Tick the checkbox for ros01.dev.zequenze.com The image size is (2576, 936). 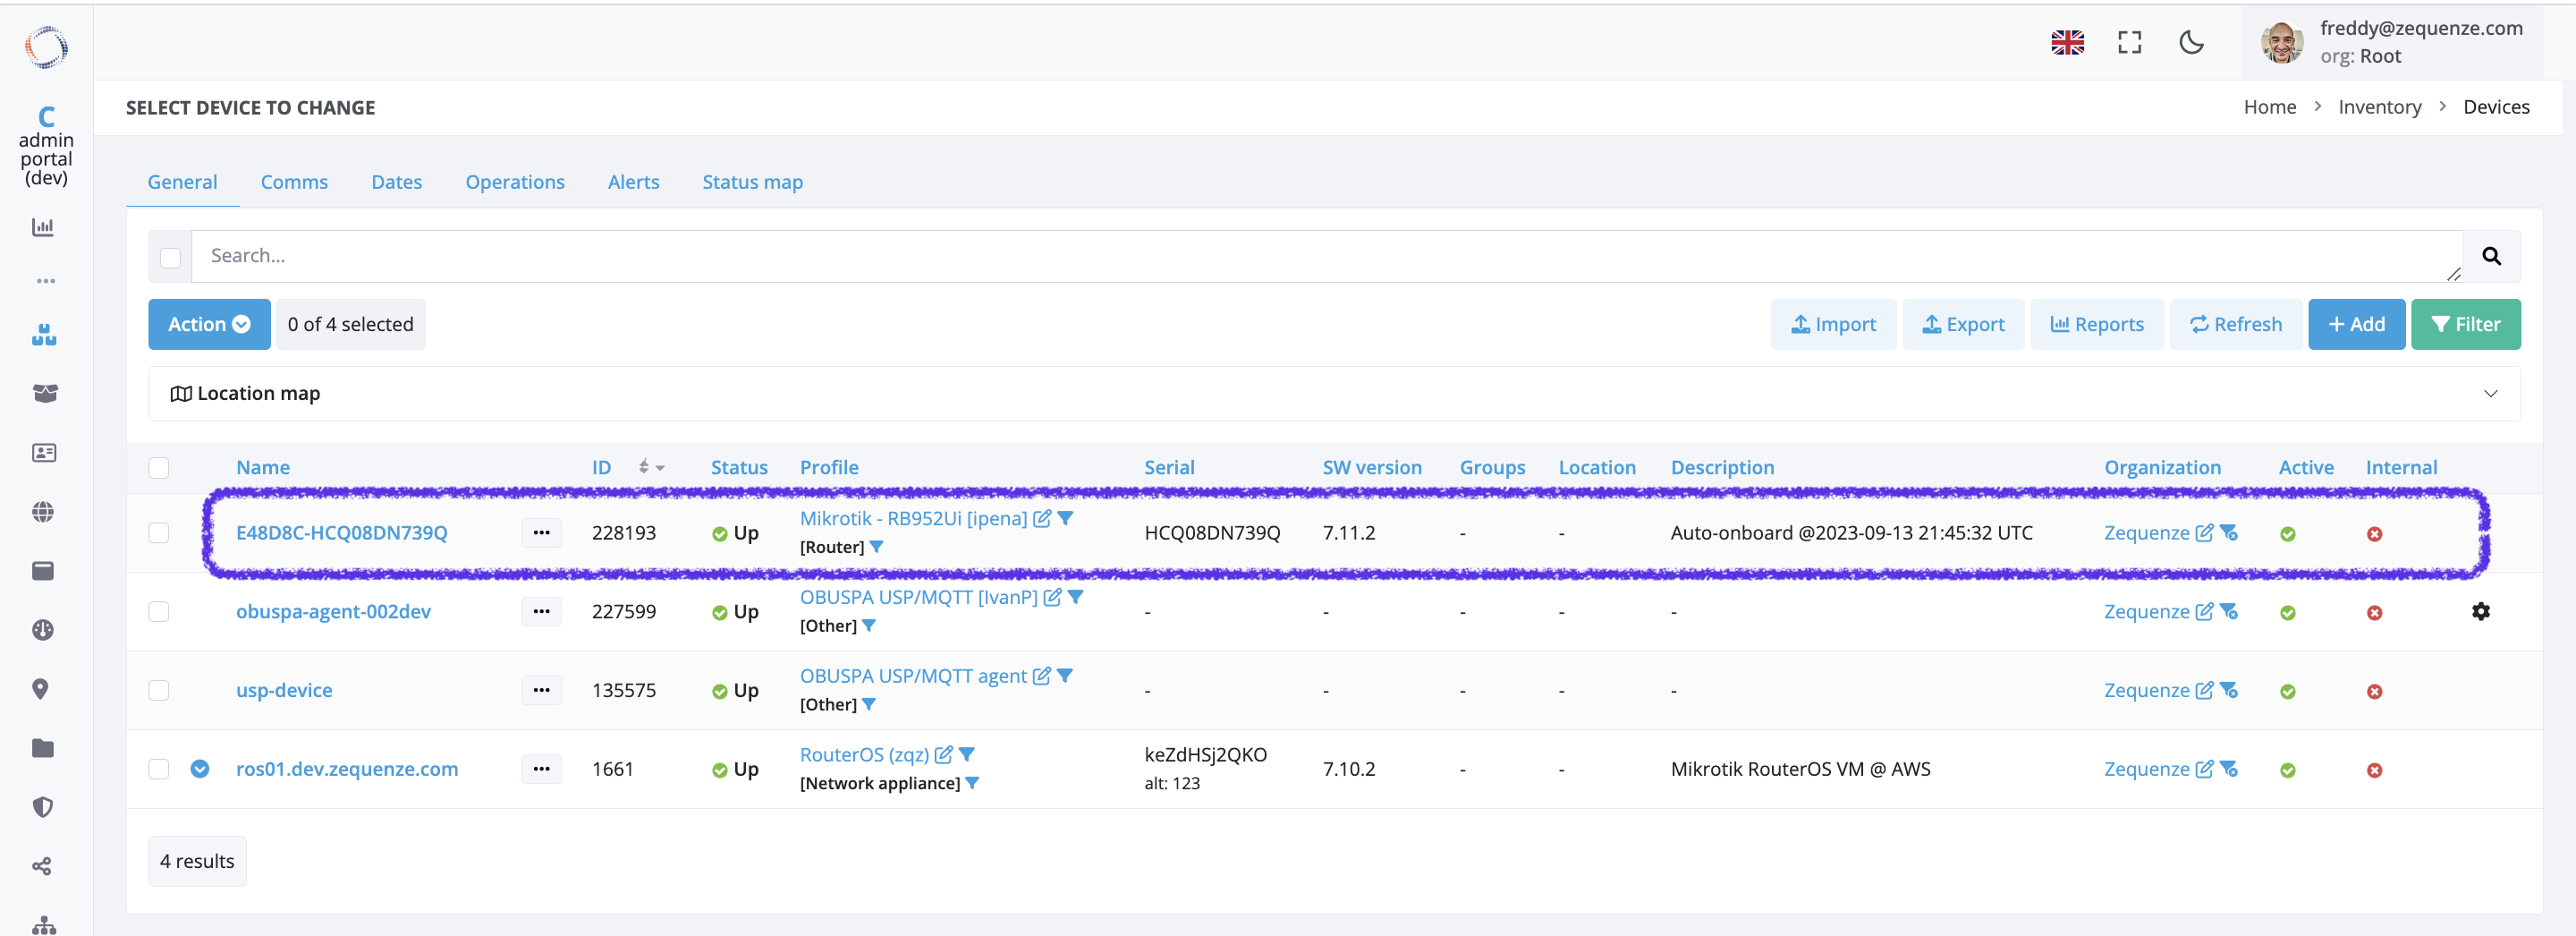pos(159,769)
